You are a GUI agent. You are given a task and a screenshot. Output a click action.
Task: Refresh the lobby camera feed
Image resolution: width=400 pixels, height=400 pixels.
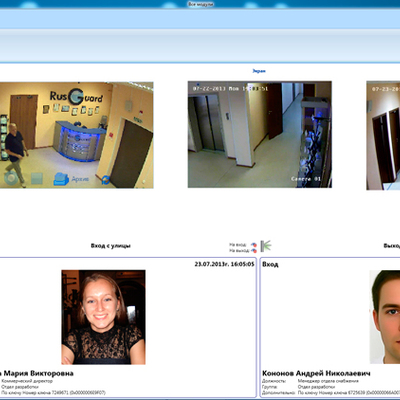[x=106, y=180]
